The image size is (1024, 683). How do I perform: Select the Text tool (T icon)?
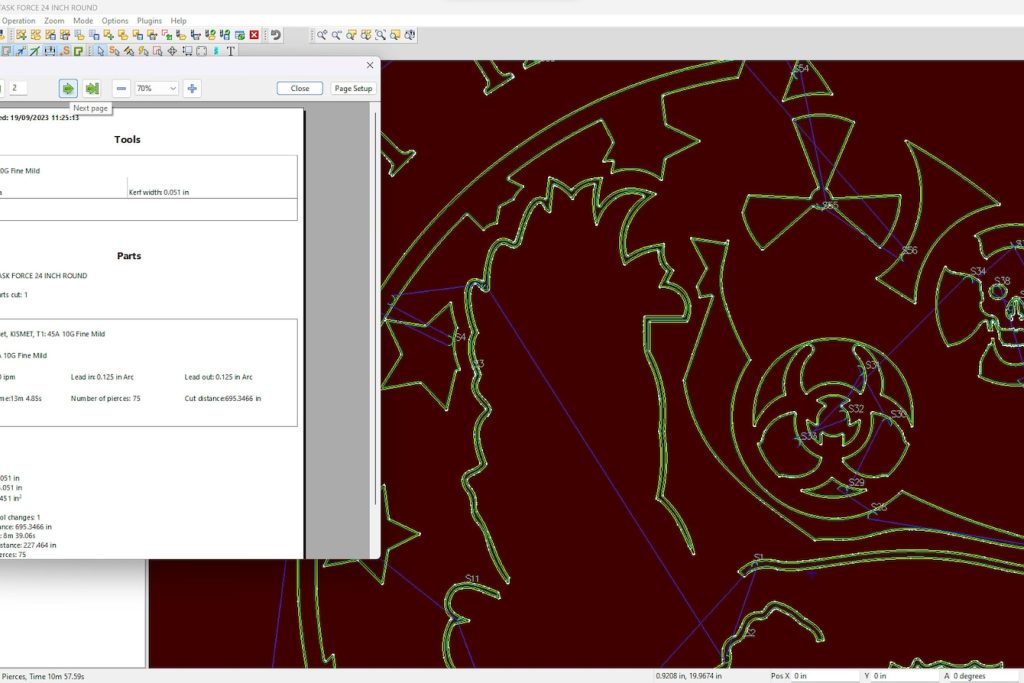(x=230, y=51)
